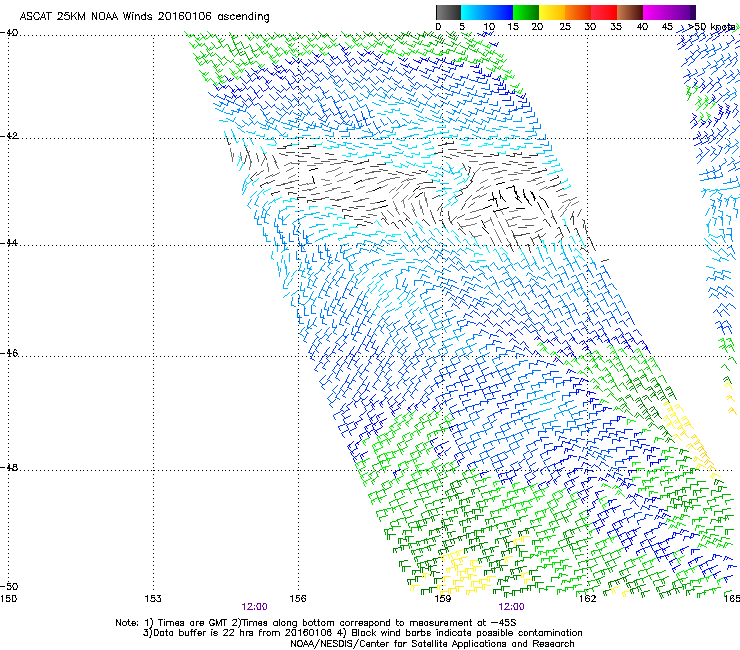The width and height of the screenshot is (740, 650).
Task: Click the gray 0-5 knots legend swatch
Action: click(x=448, y=12)
